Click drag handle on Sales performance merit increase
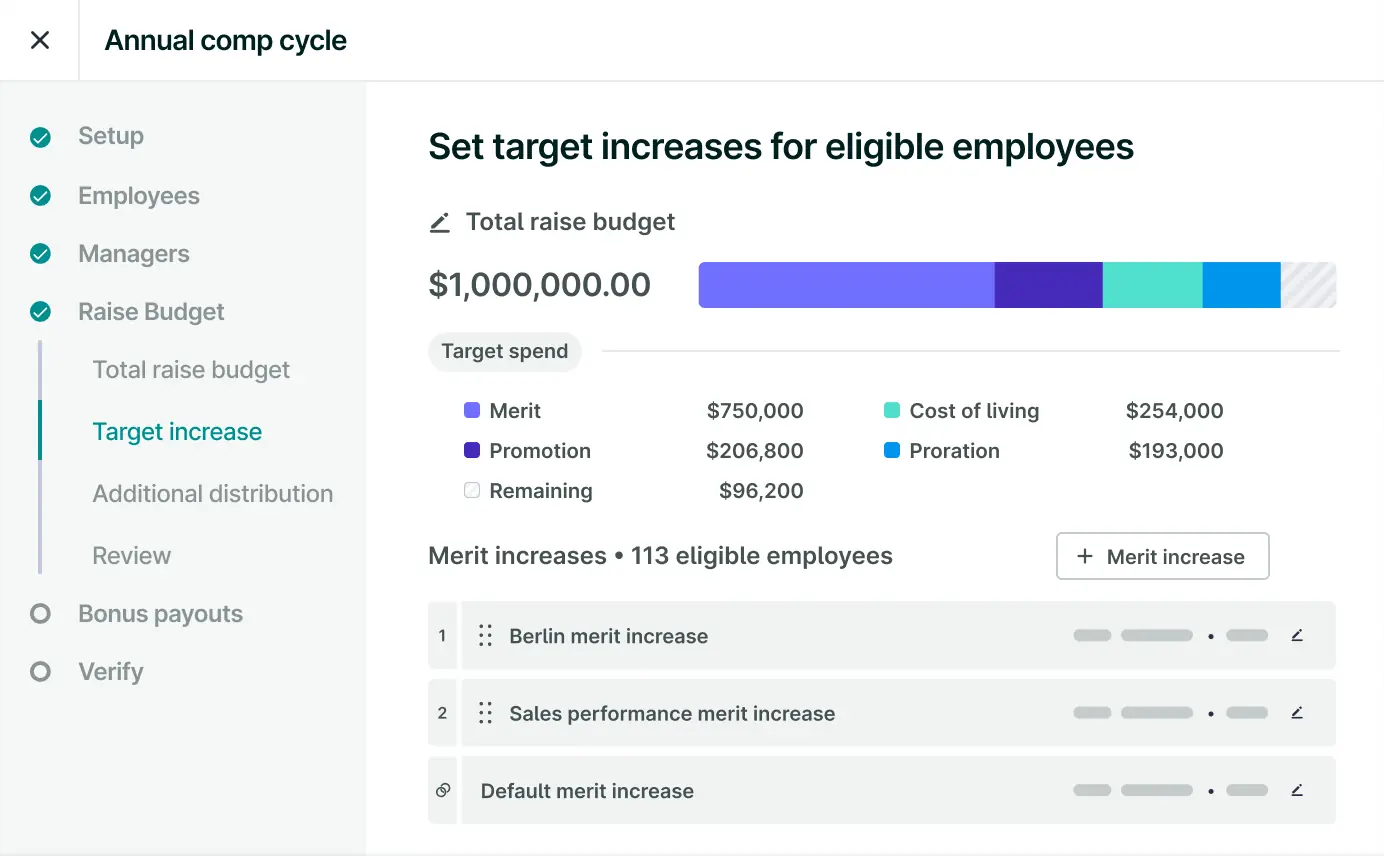 pyautogui.click(x=485, y=713)
